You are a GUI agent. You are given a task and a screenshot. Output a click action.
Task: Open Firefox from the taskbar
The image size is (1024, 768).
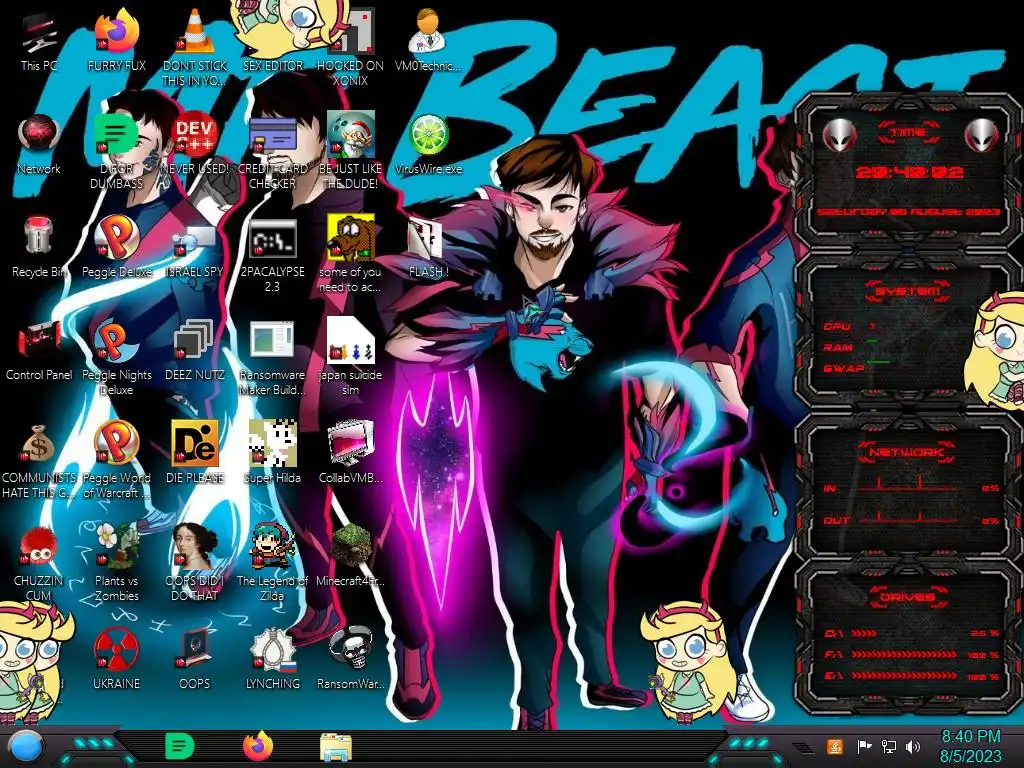tap(258, 746)
